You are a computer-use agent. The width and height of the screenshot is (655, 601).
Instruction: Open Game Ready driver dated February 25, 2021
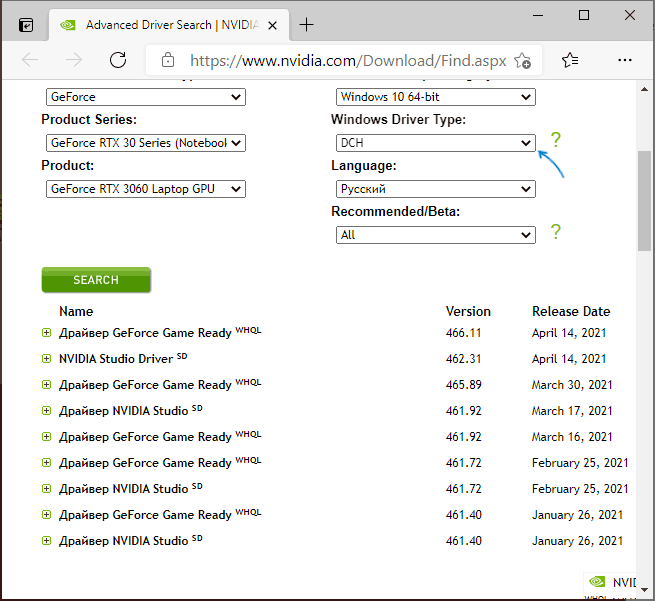(x=145, y=463)
